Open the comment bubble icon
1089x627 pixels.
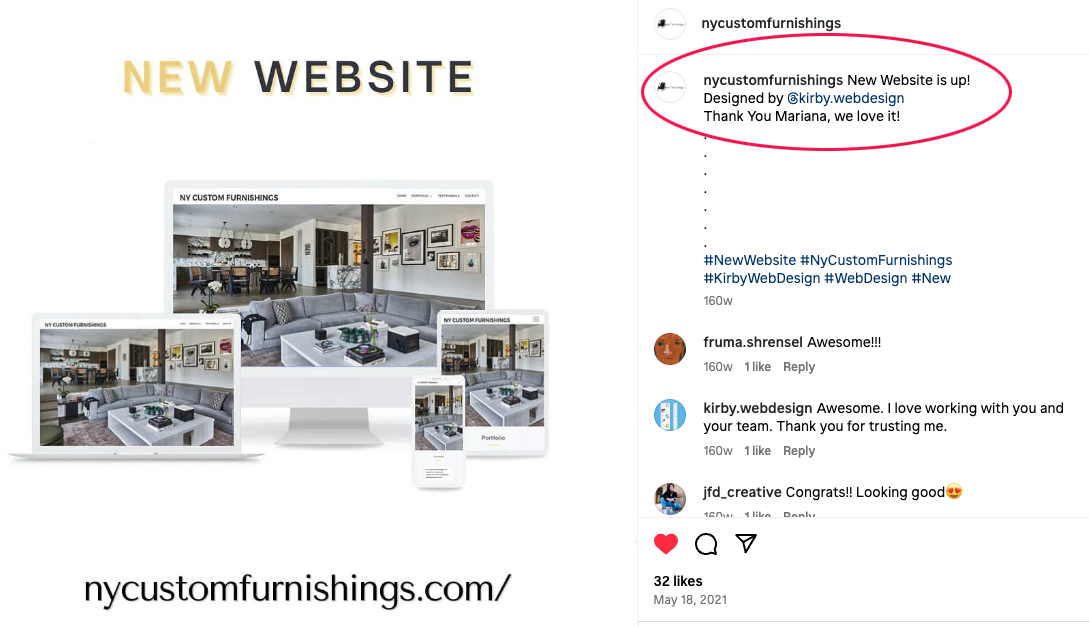tap(706, 544)
